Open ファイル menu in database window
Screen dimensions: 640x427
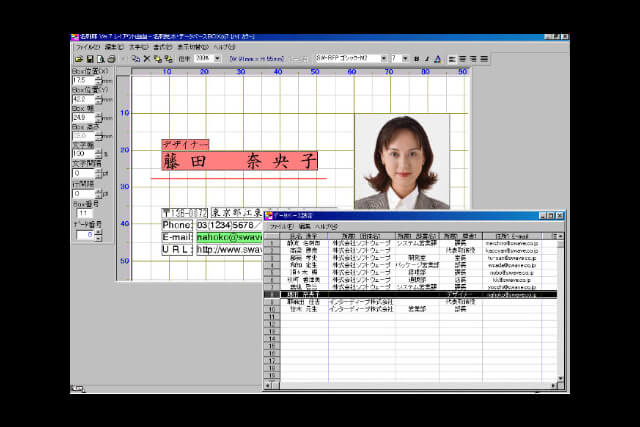(282, 226)
